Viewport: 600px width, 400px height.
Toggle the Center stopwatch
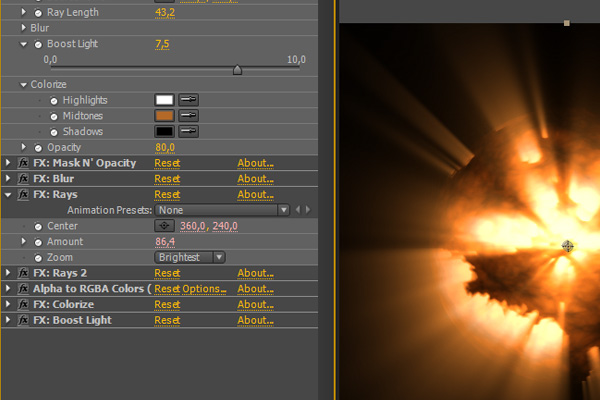click(x=38, y=227)
